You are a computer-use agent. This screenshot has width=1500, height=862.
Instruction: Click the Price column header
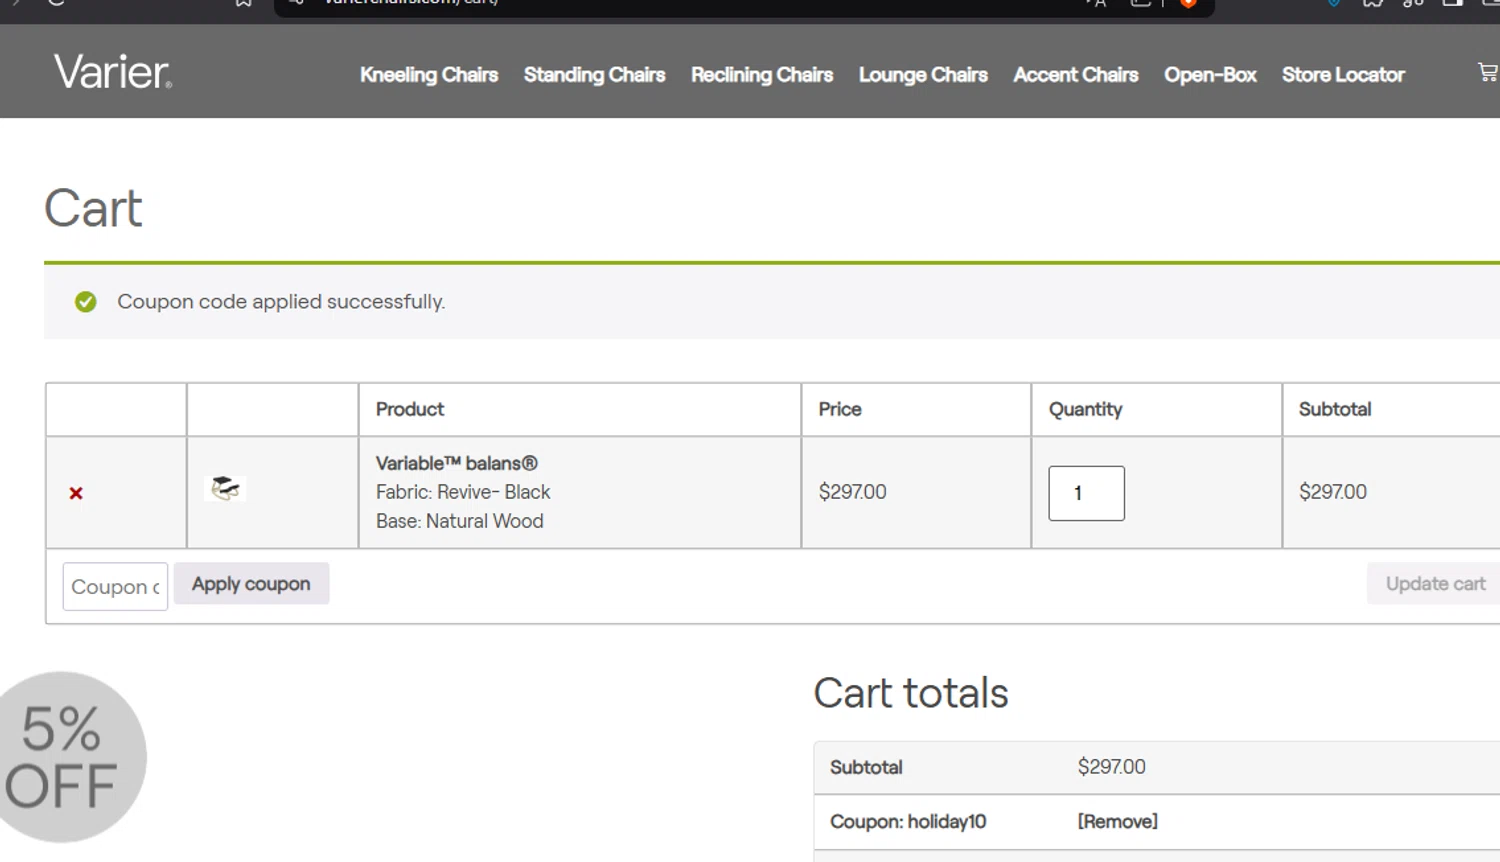tap(840, 409)
